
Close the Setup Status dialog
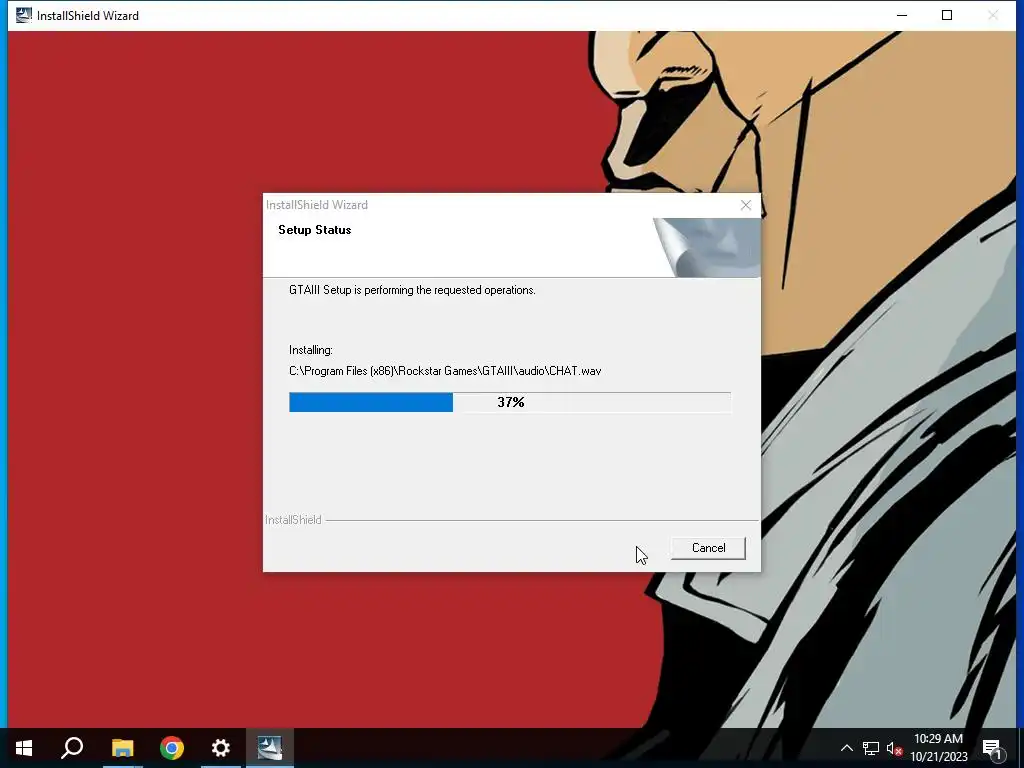[x=746, y=205]
